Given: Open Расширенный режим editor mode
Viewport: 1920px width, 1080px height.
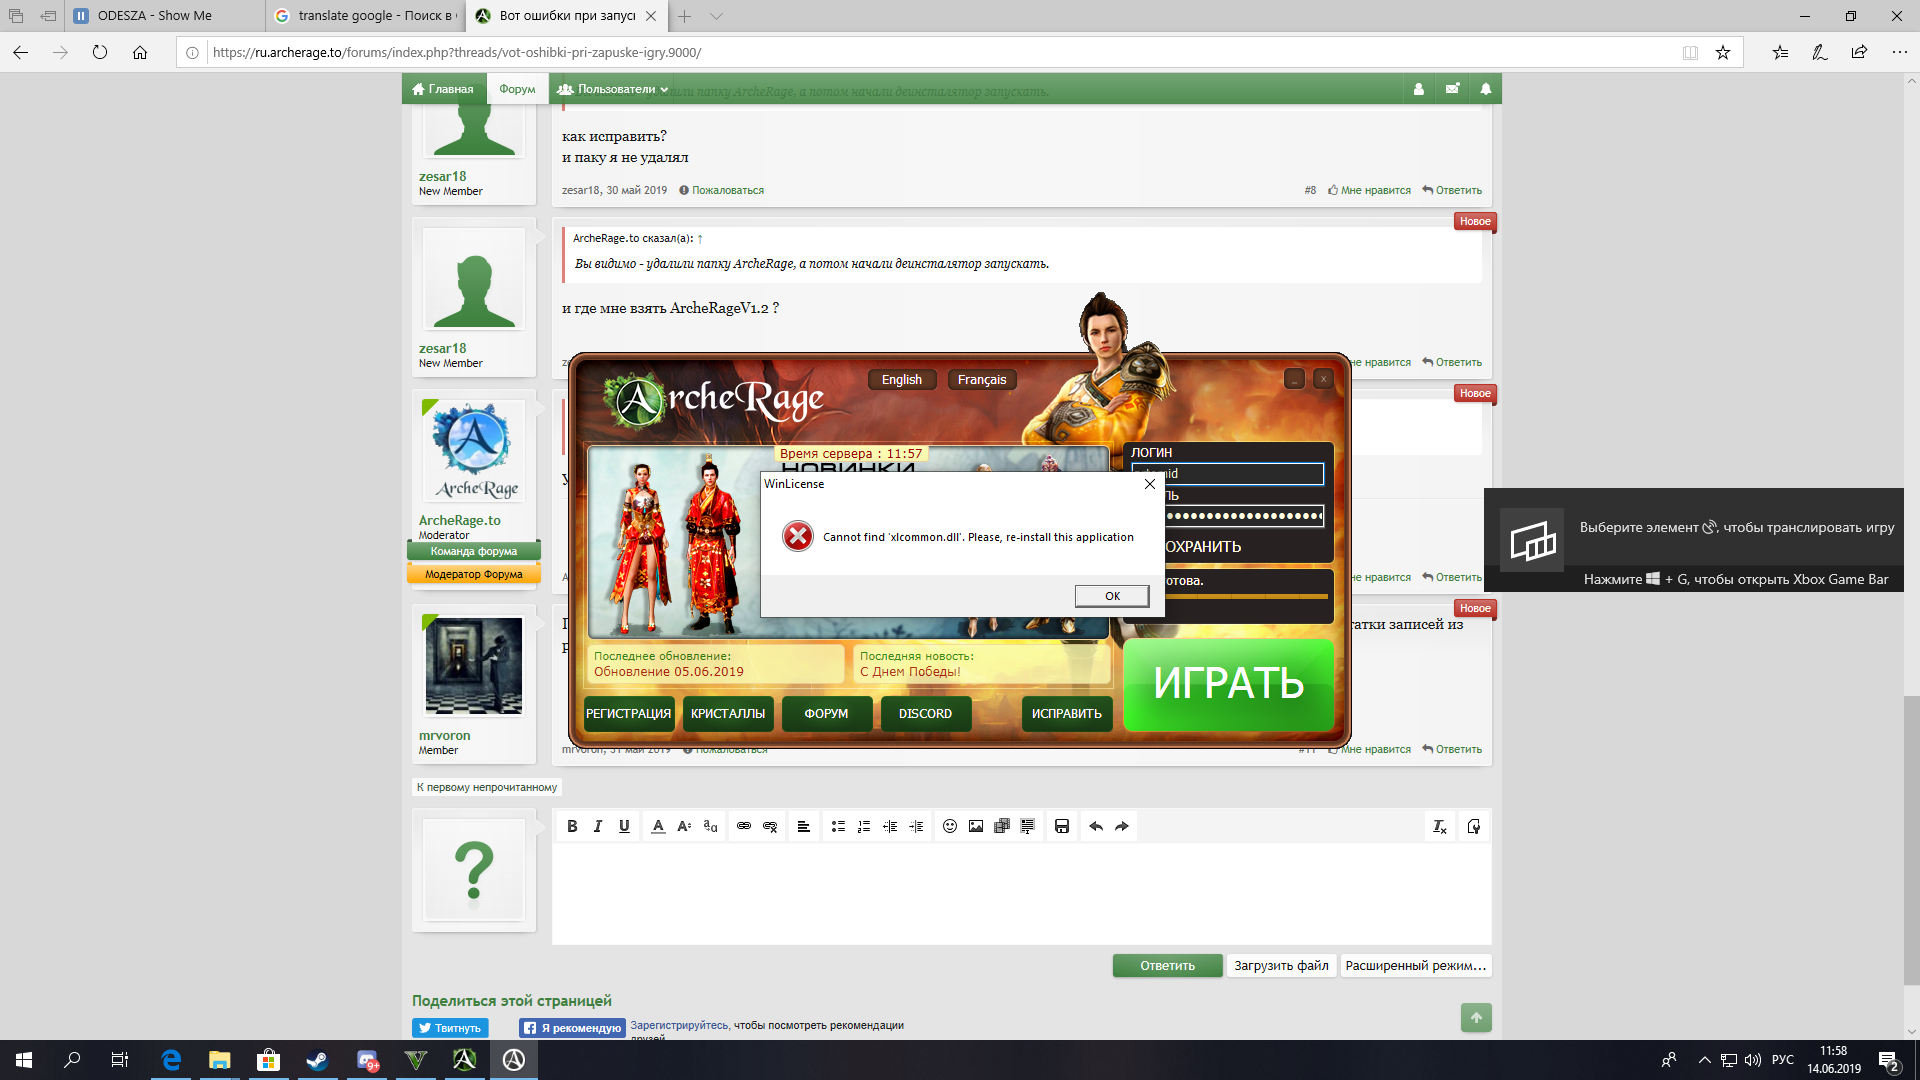Looking at the screenshot, I should pos(1415,965).
